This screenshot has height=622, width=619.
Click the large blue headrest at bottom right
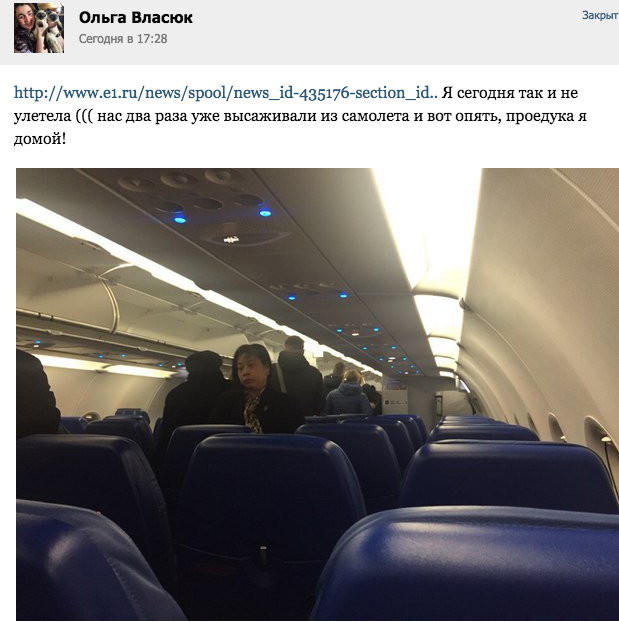point(466,565)
